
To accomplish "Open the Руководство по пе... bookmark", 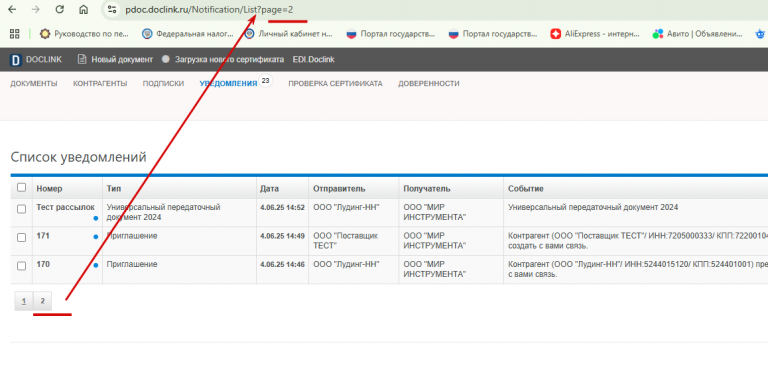I will (85, 34).
